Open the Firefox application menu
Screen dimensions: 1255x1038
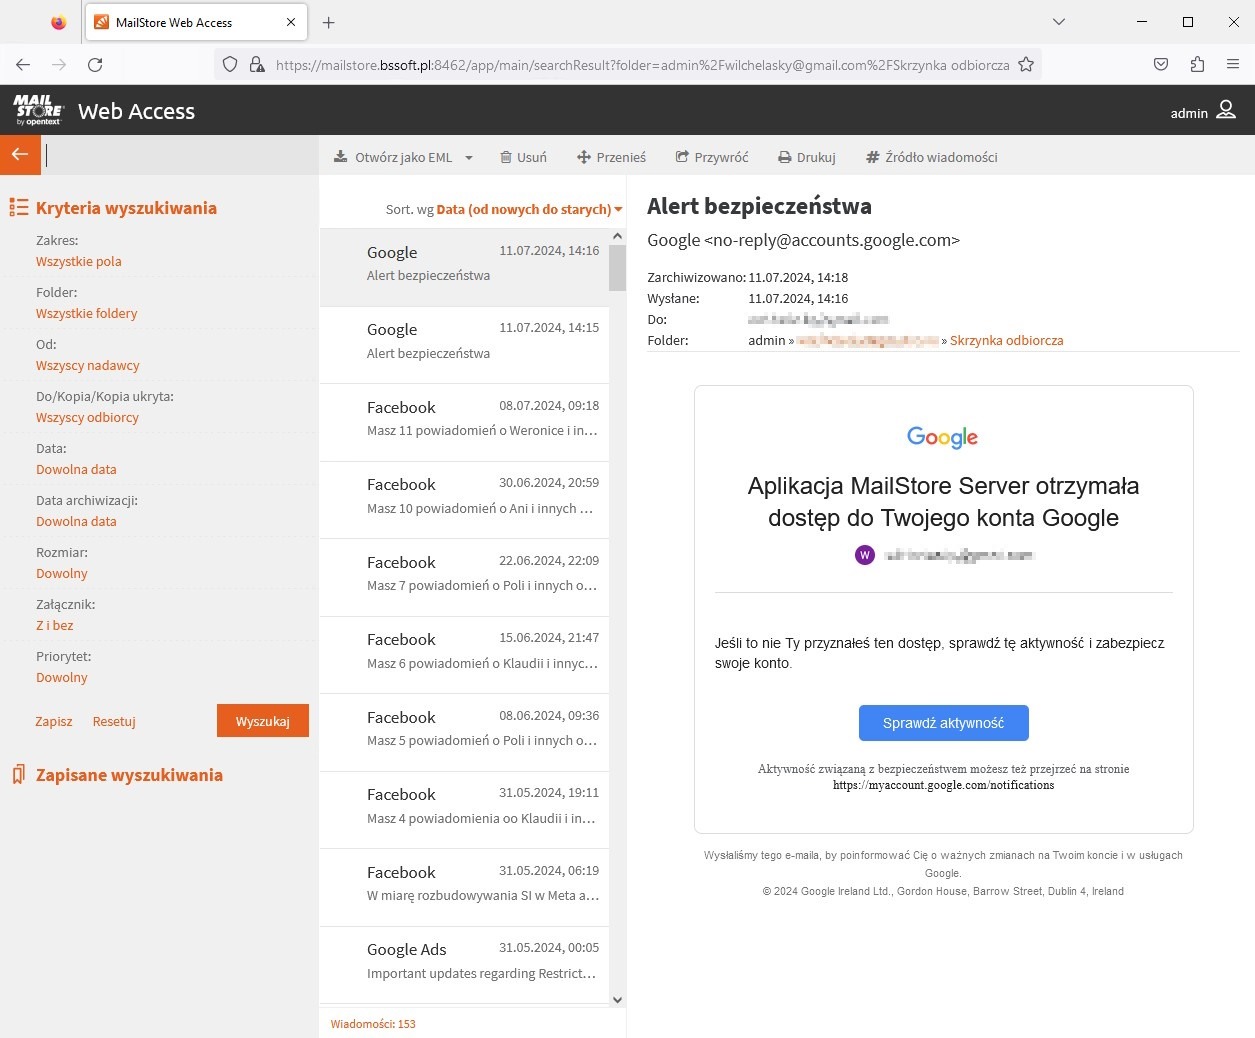1233,65
